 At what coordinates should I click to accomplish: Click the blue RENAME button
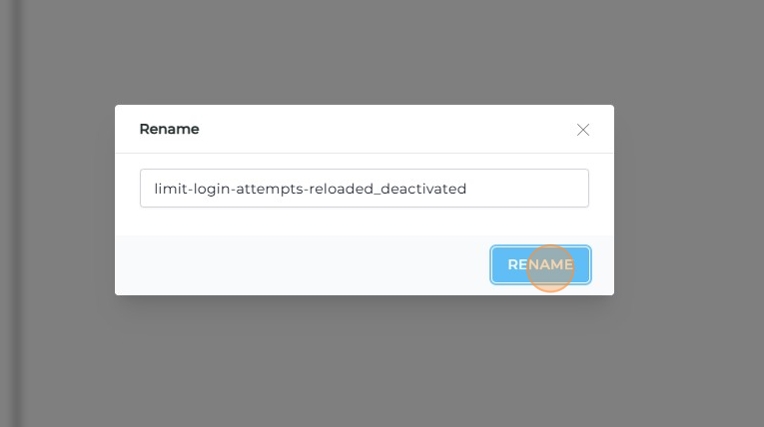(540, 265)
